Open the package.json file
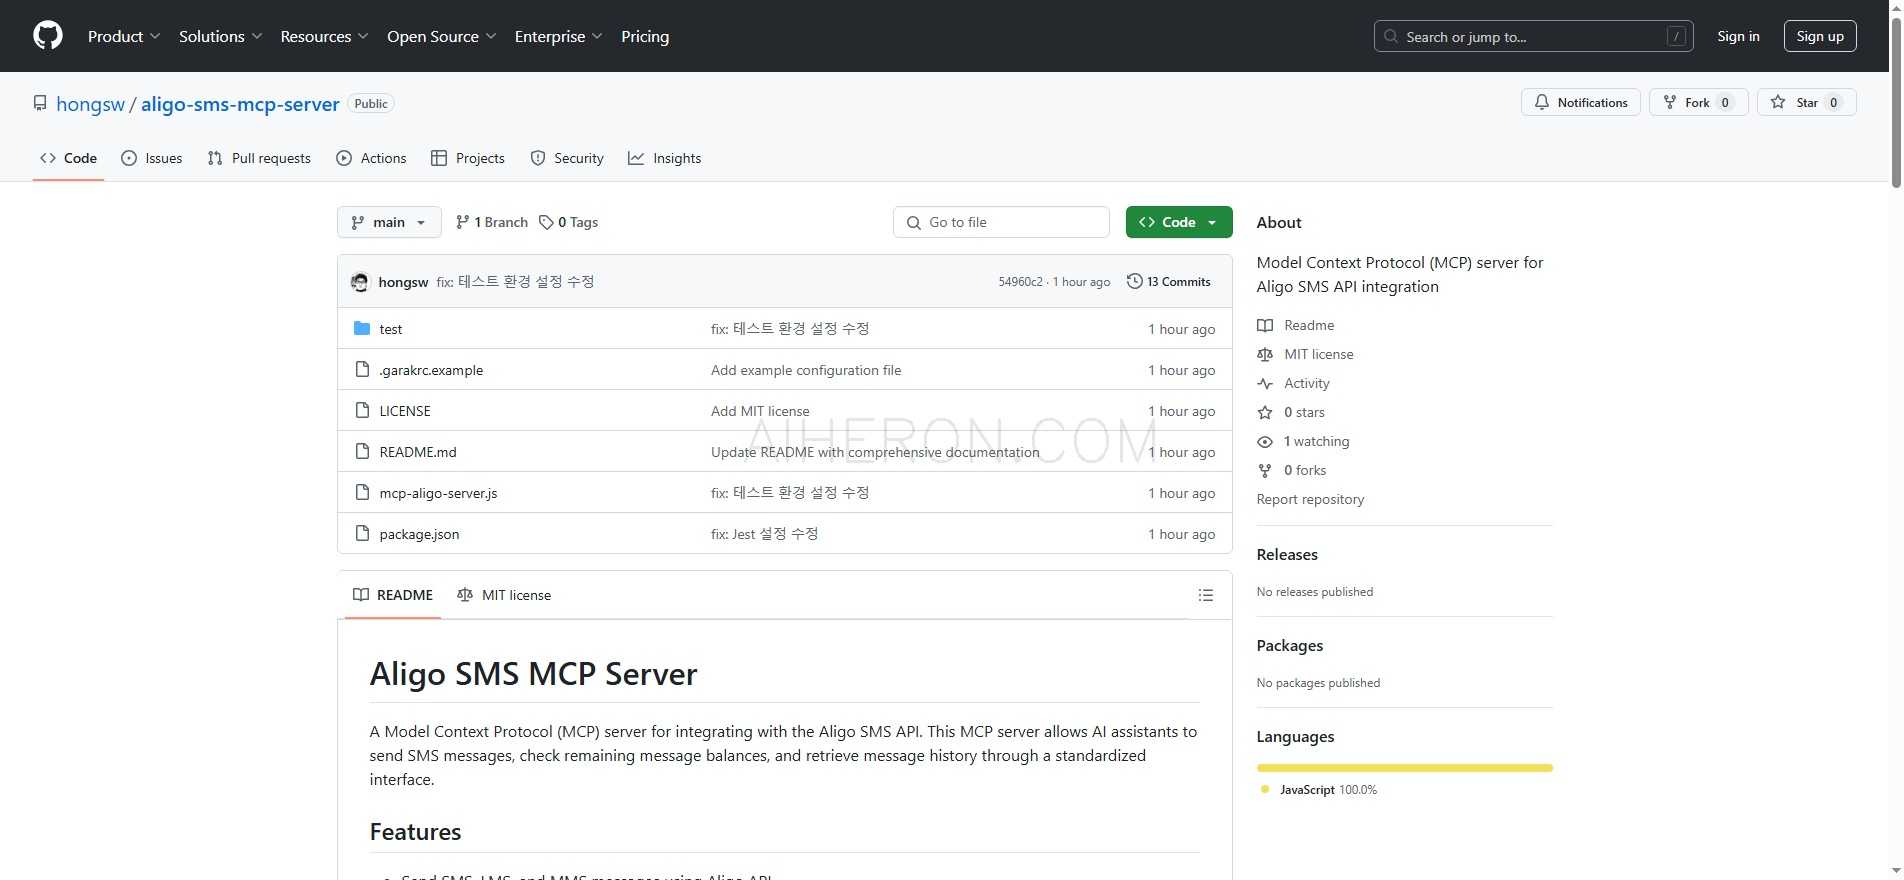Viewport: 1904px width, 880px height. [419, 534]
